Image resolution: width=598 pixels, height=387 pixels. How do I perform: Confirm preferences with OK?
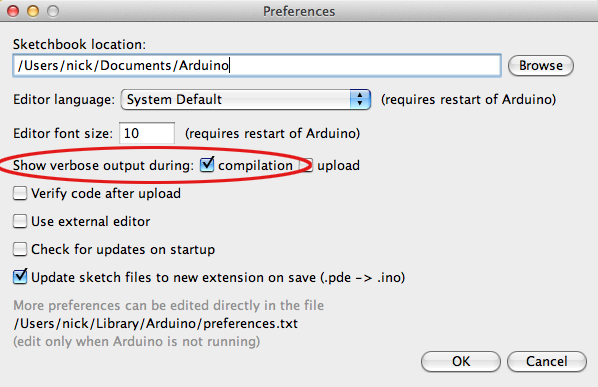pyautogui.click(x=461, y=361)
